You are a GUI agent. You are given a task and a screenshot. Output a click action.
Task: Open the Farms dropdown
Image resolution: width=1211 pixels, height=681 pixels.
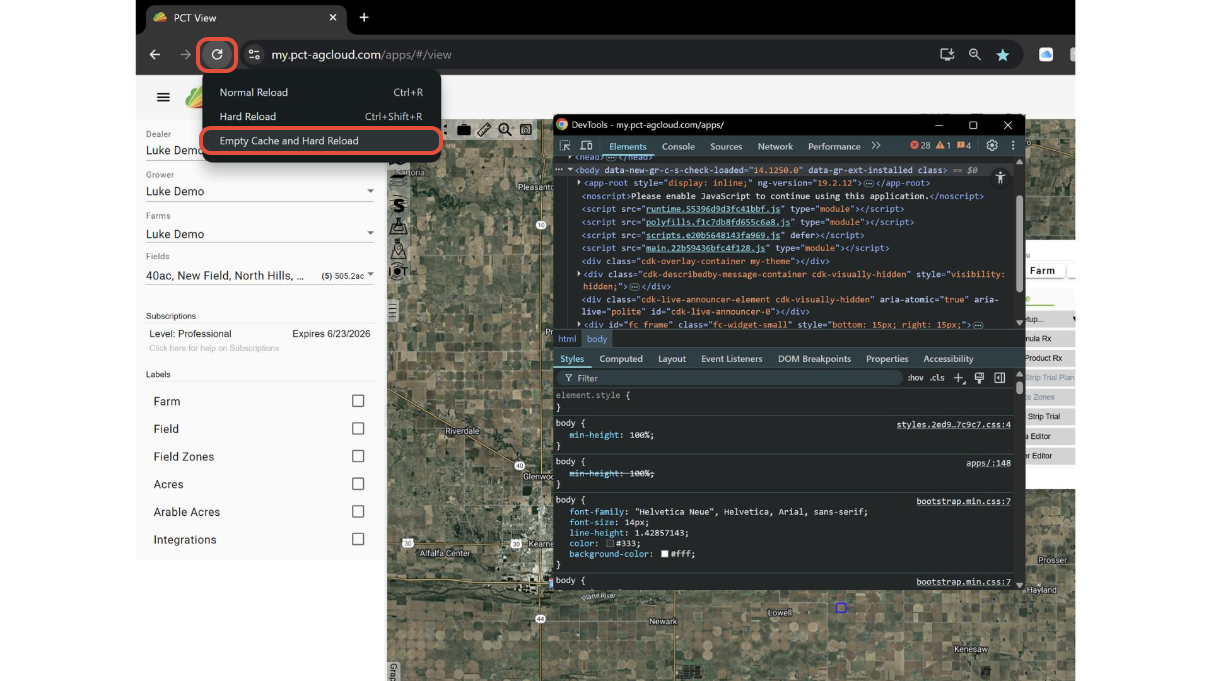pyautogui.click(x=260, y=234)
